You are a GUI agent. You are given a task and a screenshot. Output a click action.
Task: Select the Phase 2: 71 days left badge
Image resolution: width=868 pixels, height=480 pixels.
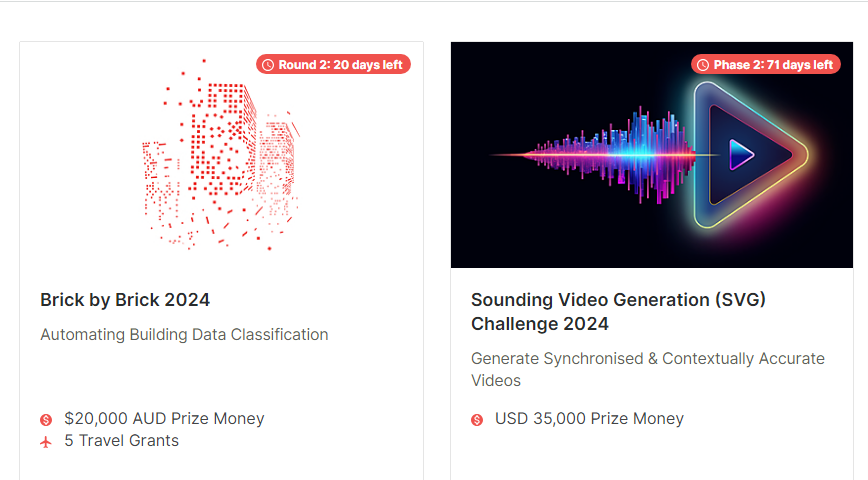coord(766,65)
